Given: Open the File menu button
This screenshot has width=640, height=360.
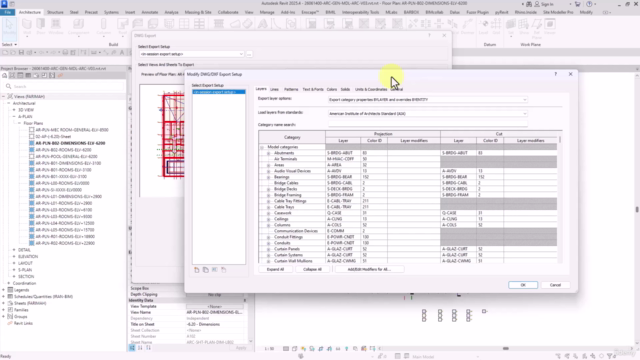Looking at the screenshot, I should click(7, 12).
